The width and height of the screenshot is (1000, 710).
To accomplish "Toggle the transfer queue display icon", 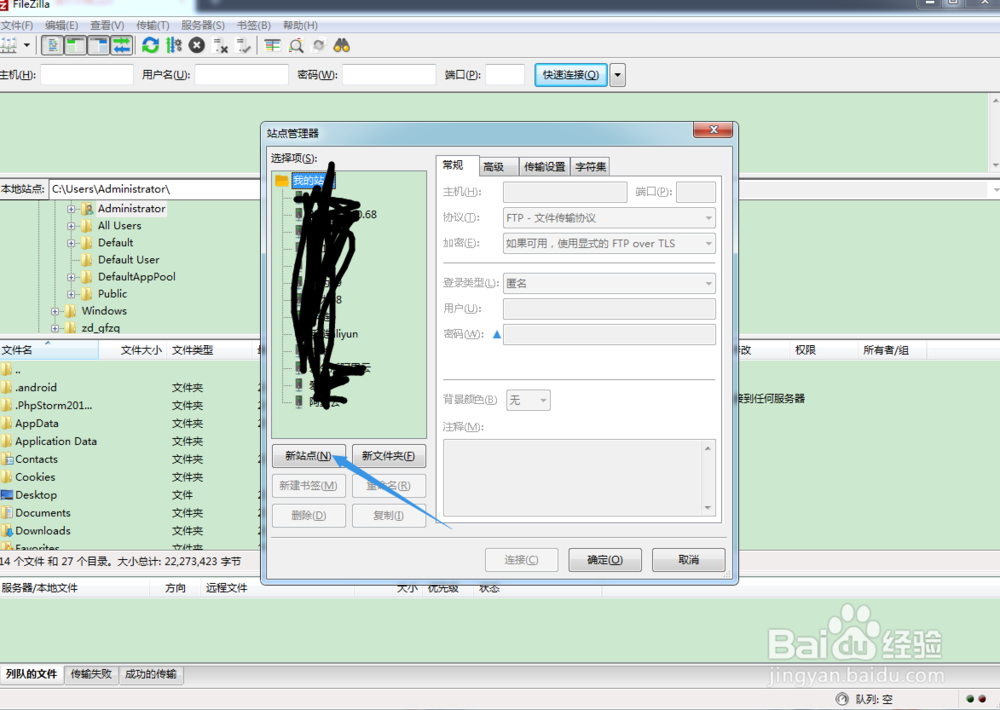I will pyautogui.click(x=121, y=45).
